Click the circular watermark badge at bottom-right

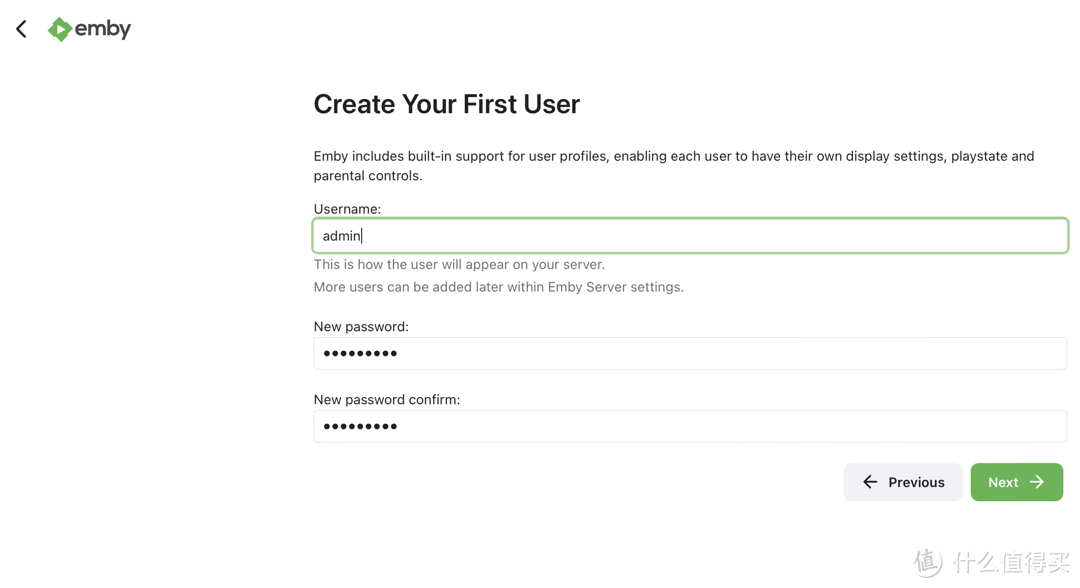coord(928,562)
